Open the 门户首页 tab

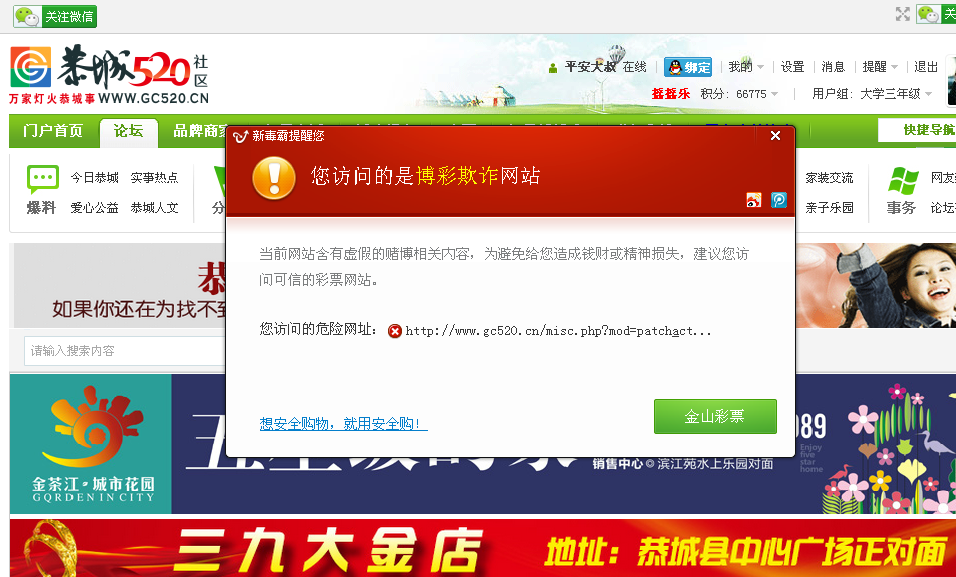coord(52,131)
